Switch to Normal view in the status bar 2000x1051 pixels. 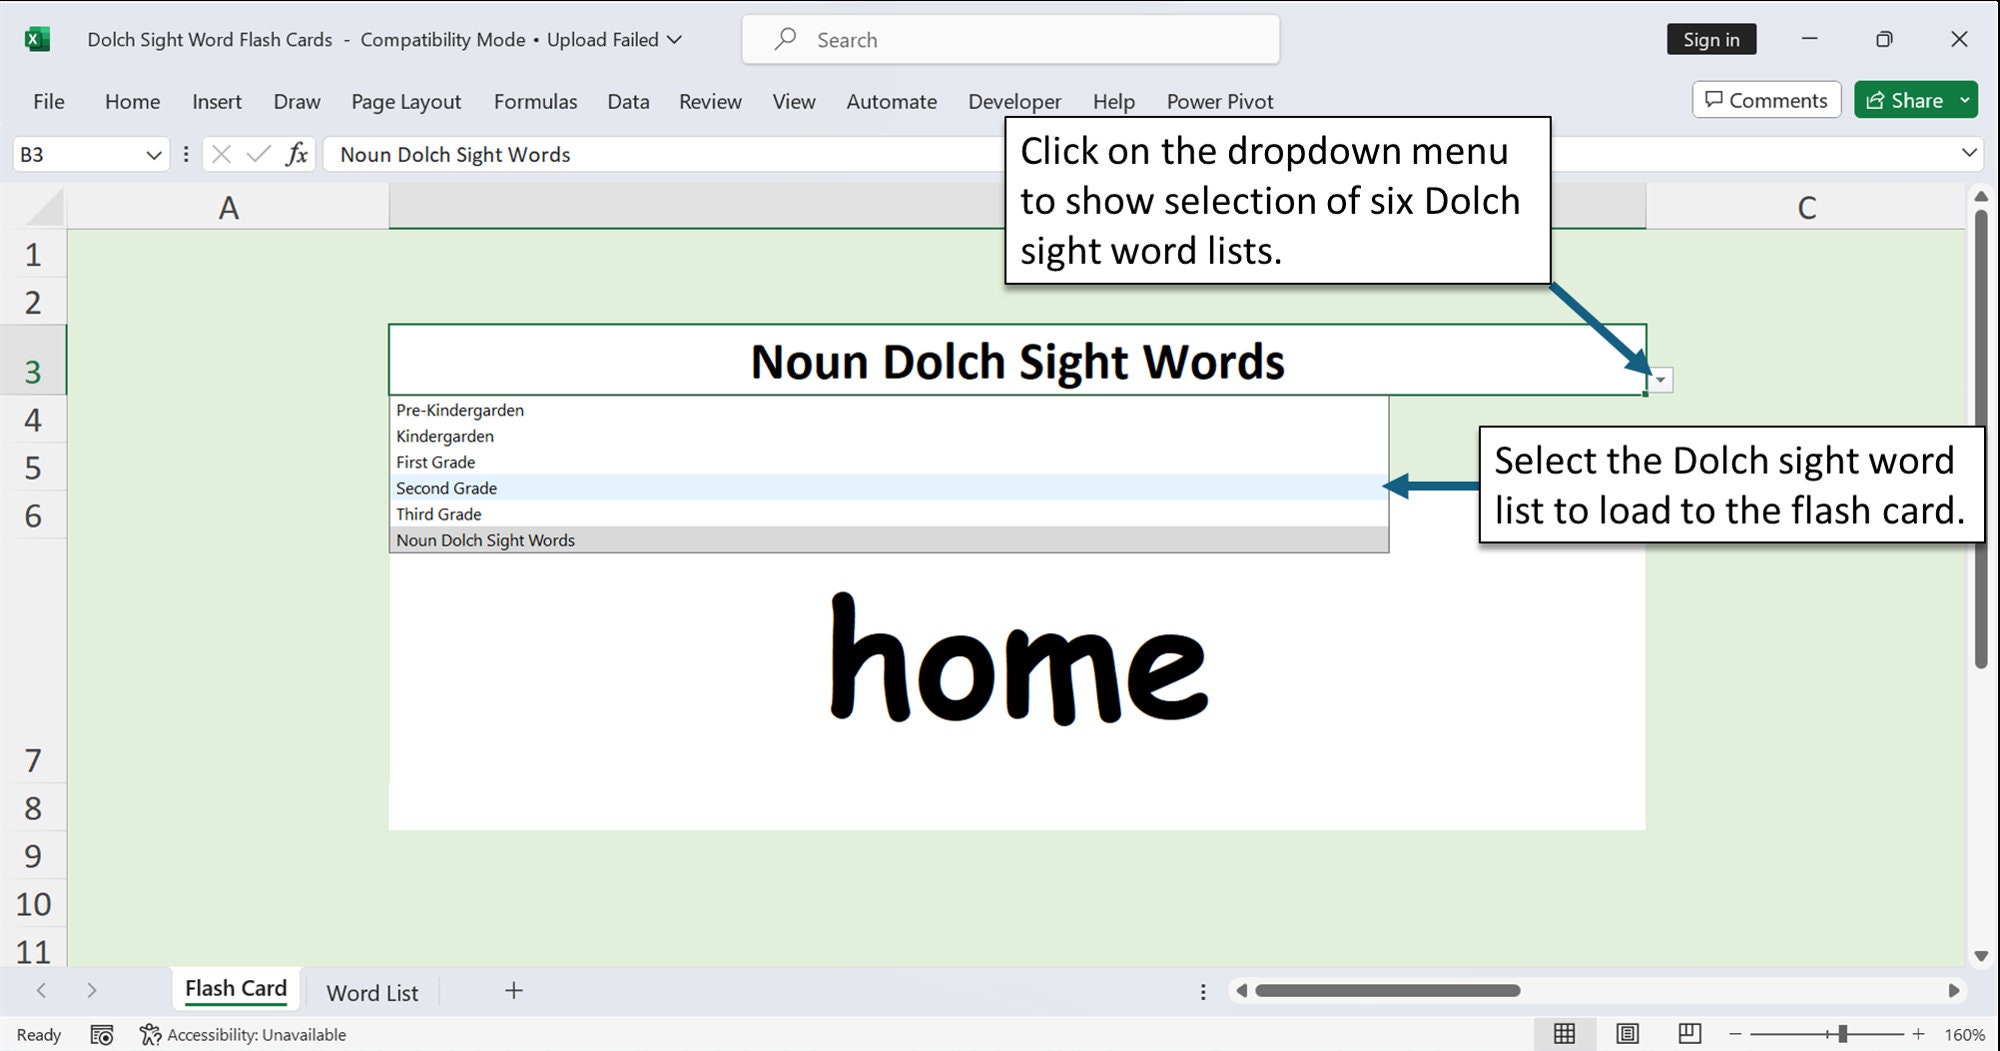(x=1566, y=1034)
